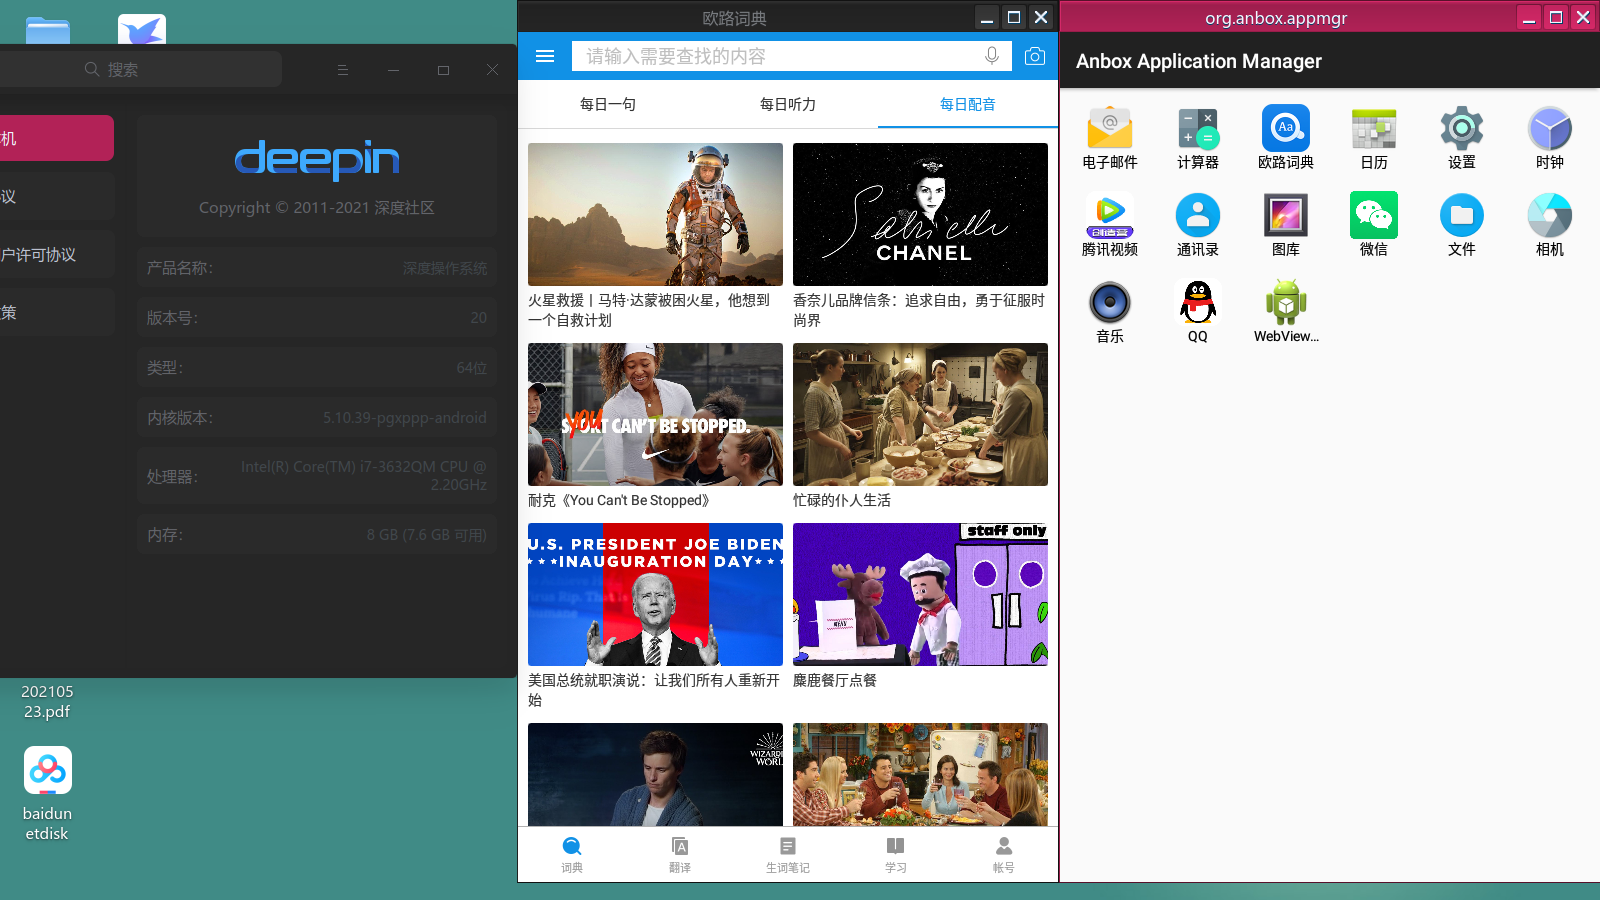Open the 麋鹿餐厅点餐 video thumbnail

920,594
